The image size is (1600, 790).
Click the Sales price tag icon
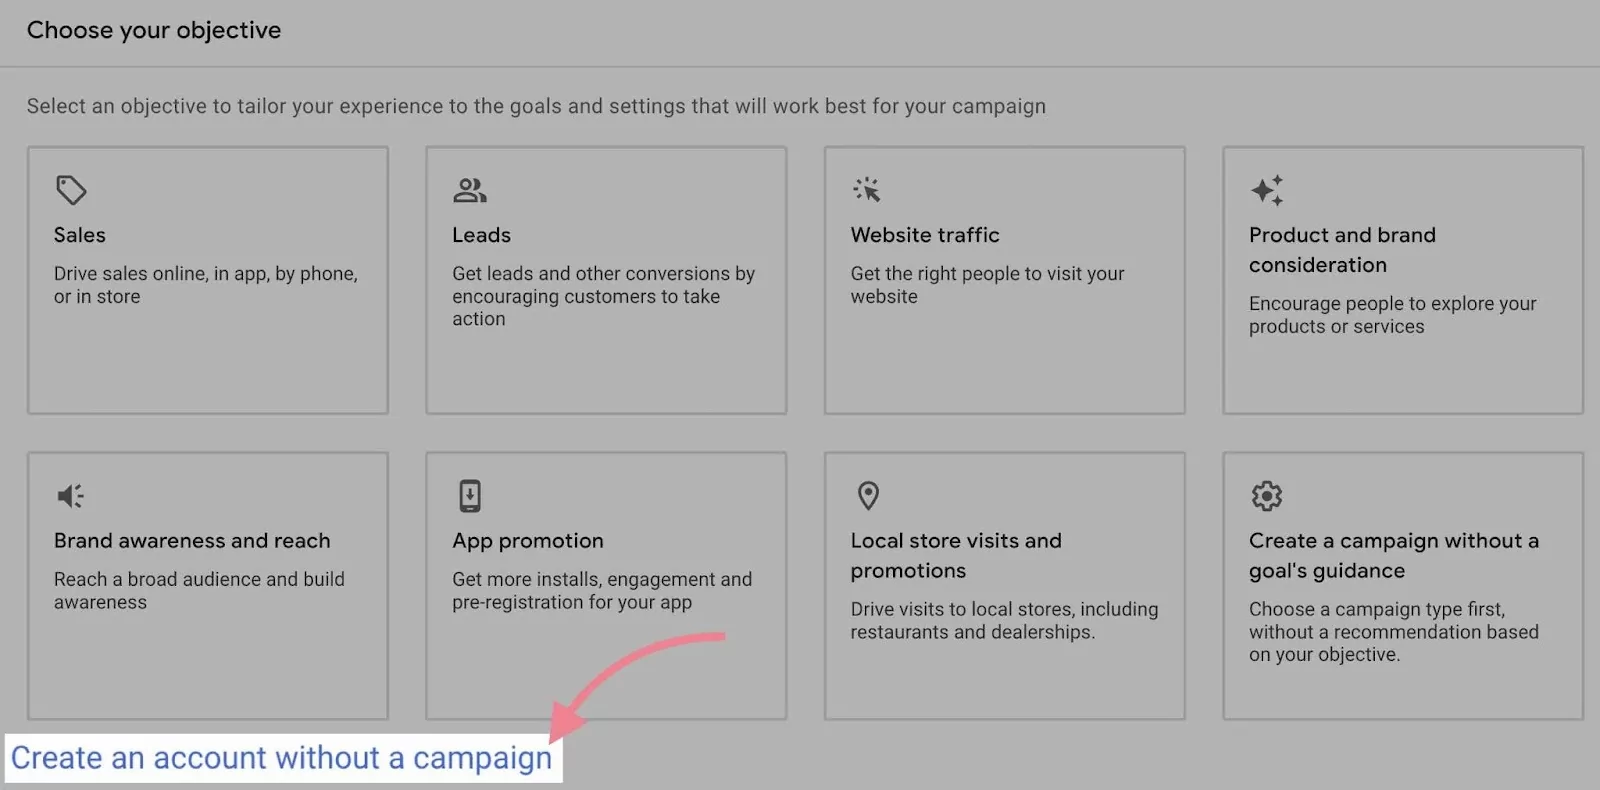(x=71, y=190)
